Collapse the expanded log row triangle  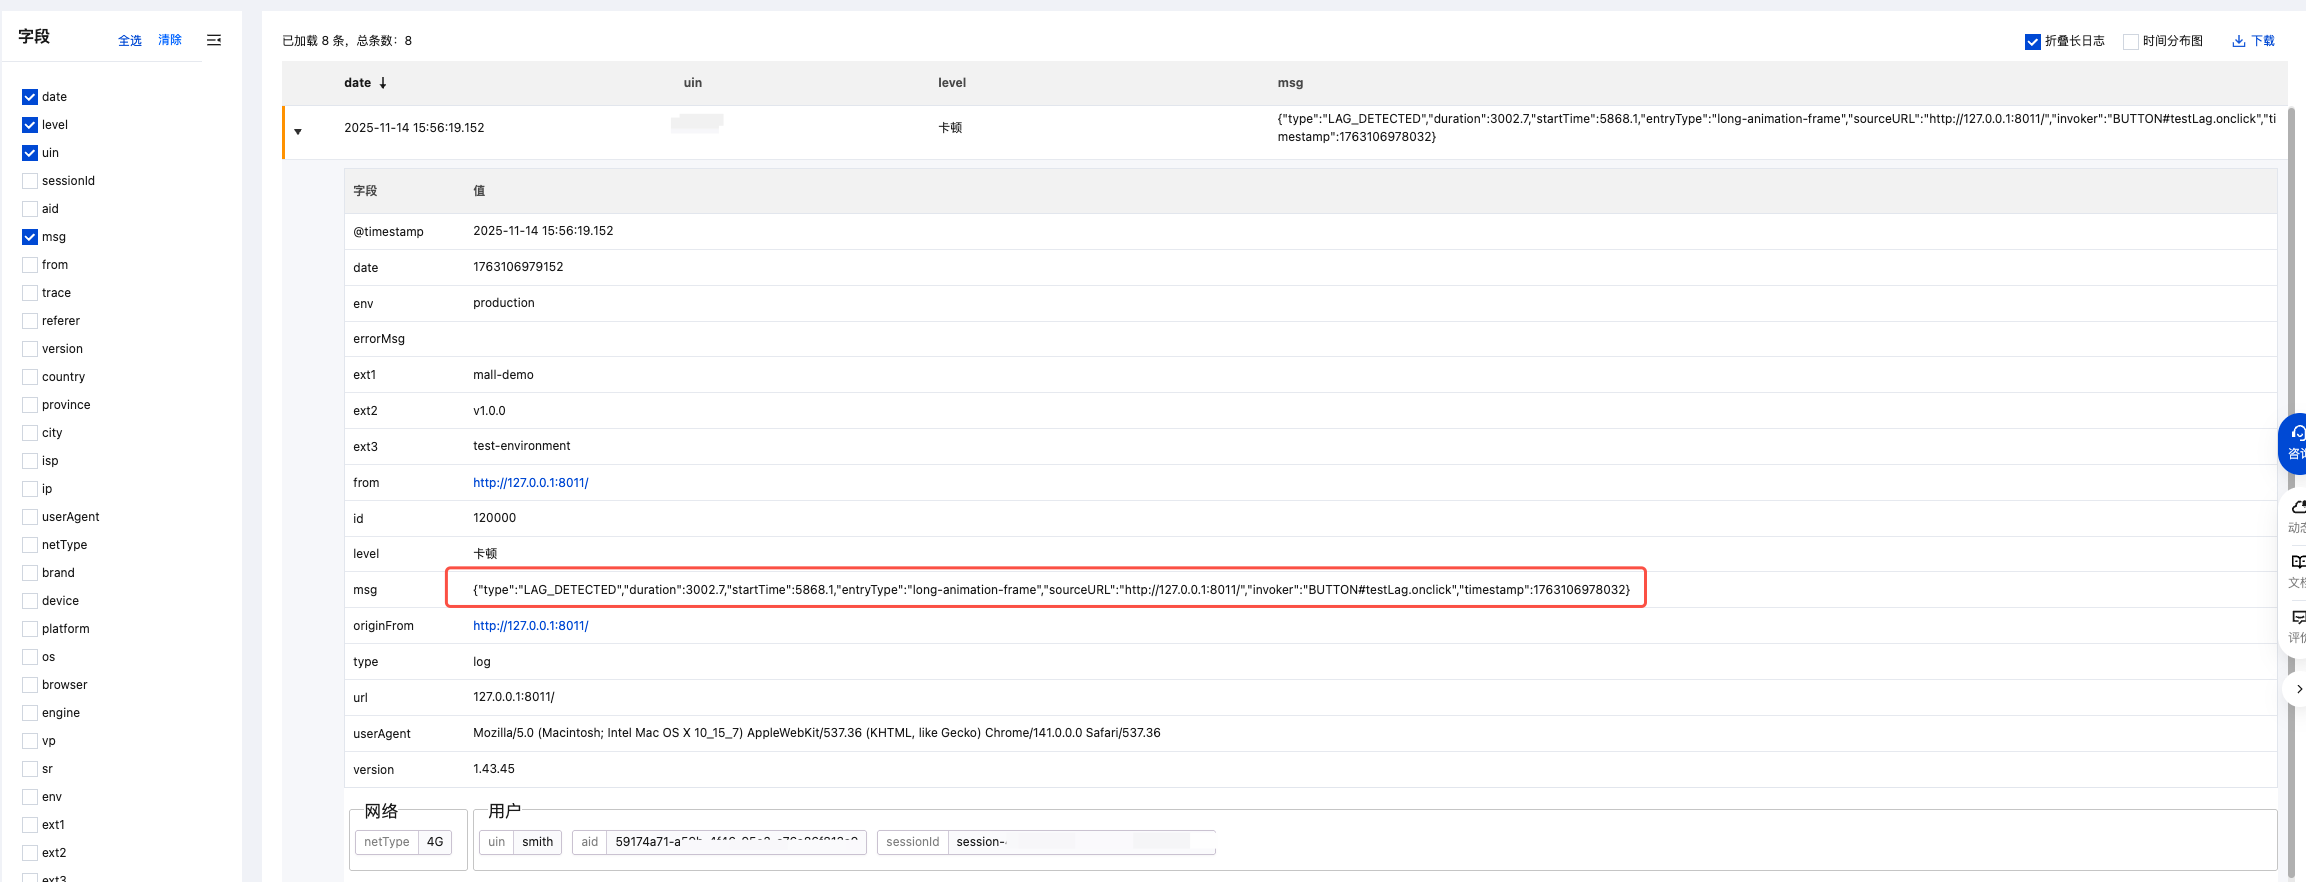[298, 132]
